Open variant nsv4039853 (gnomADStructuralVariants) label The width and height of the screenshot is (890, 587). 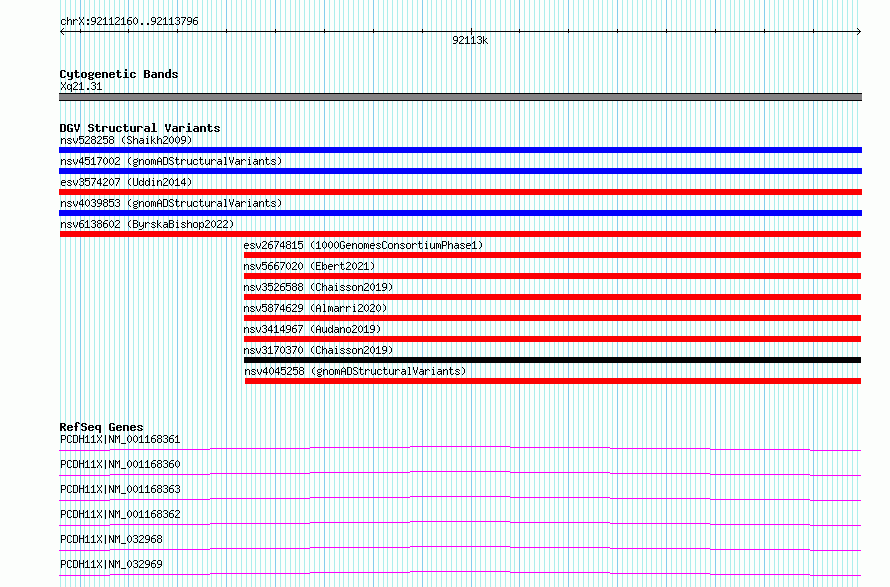pos(171,203)
